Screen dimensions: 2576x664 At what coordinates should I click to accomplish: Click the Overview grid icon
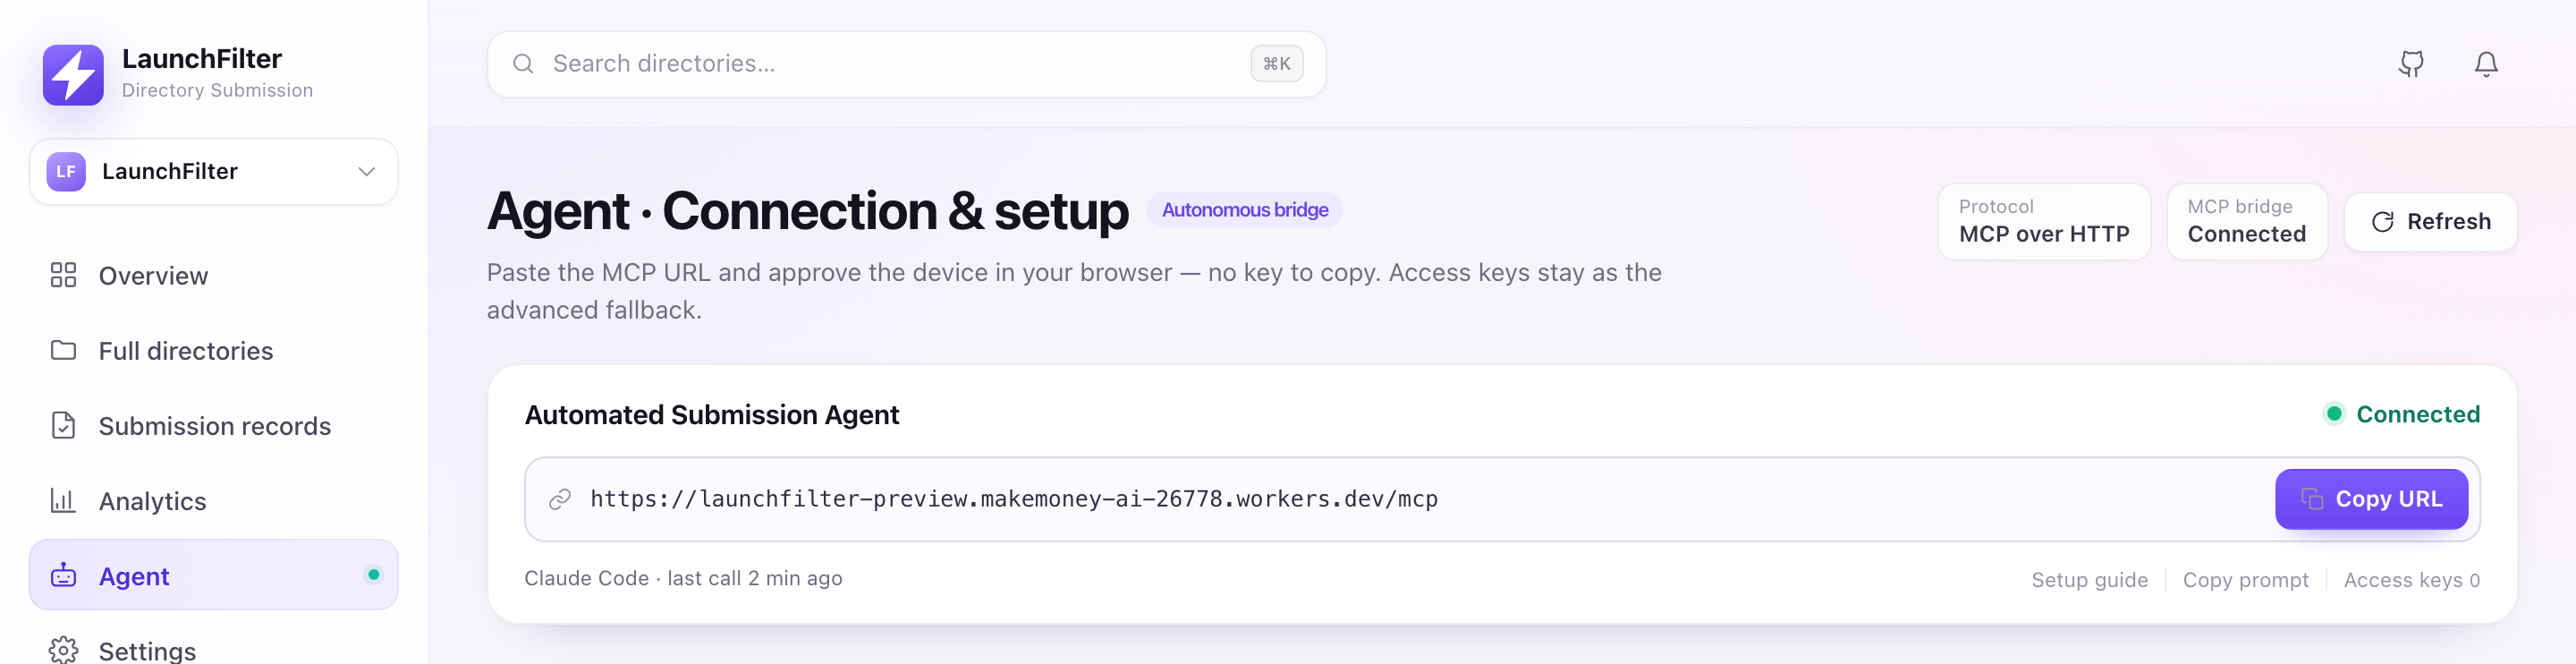click(x=63, y=275)
